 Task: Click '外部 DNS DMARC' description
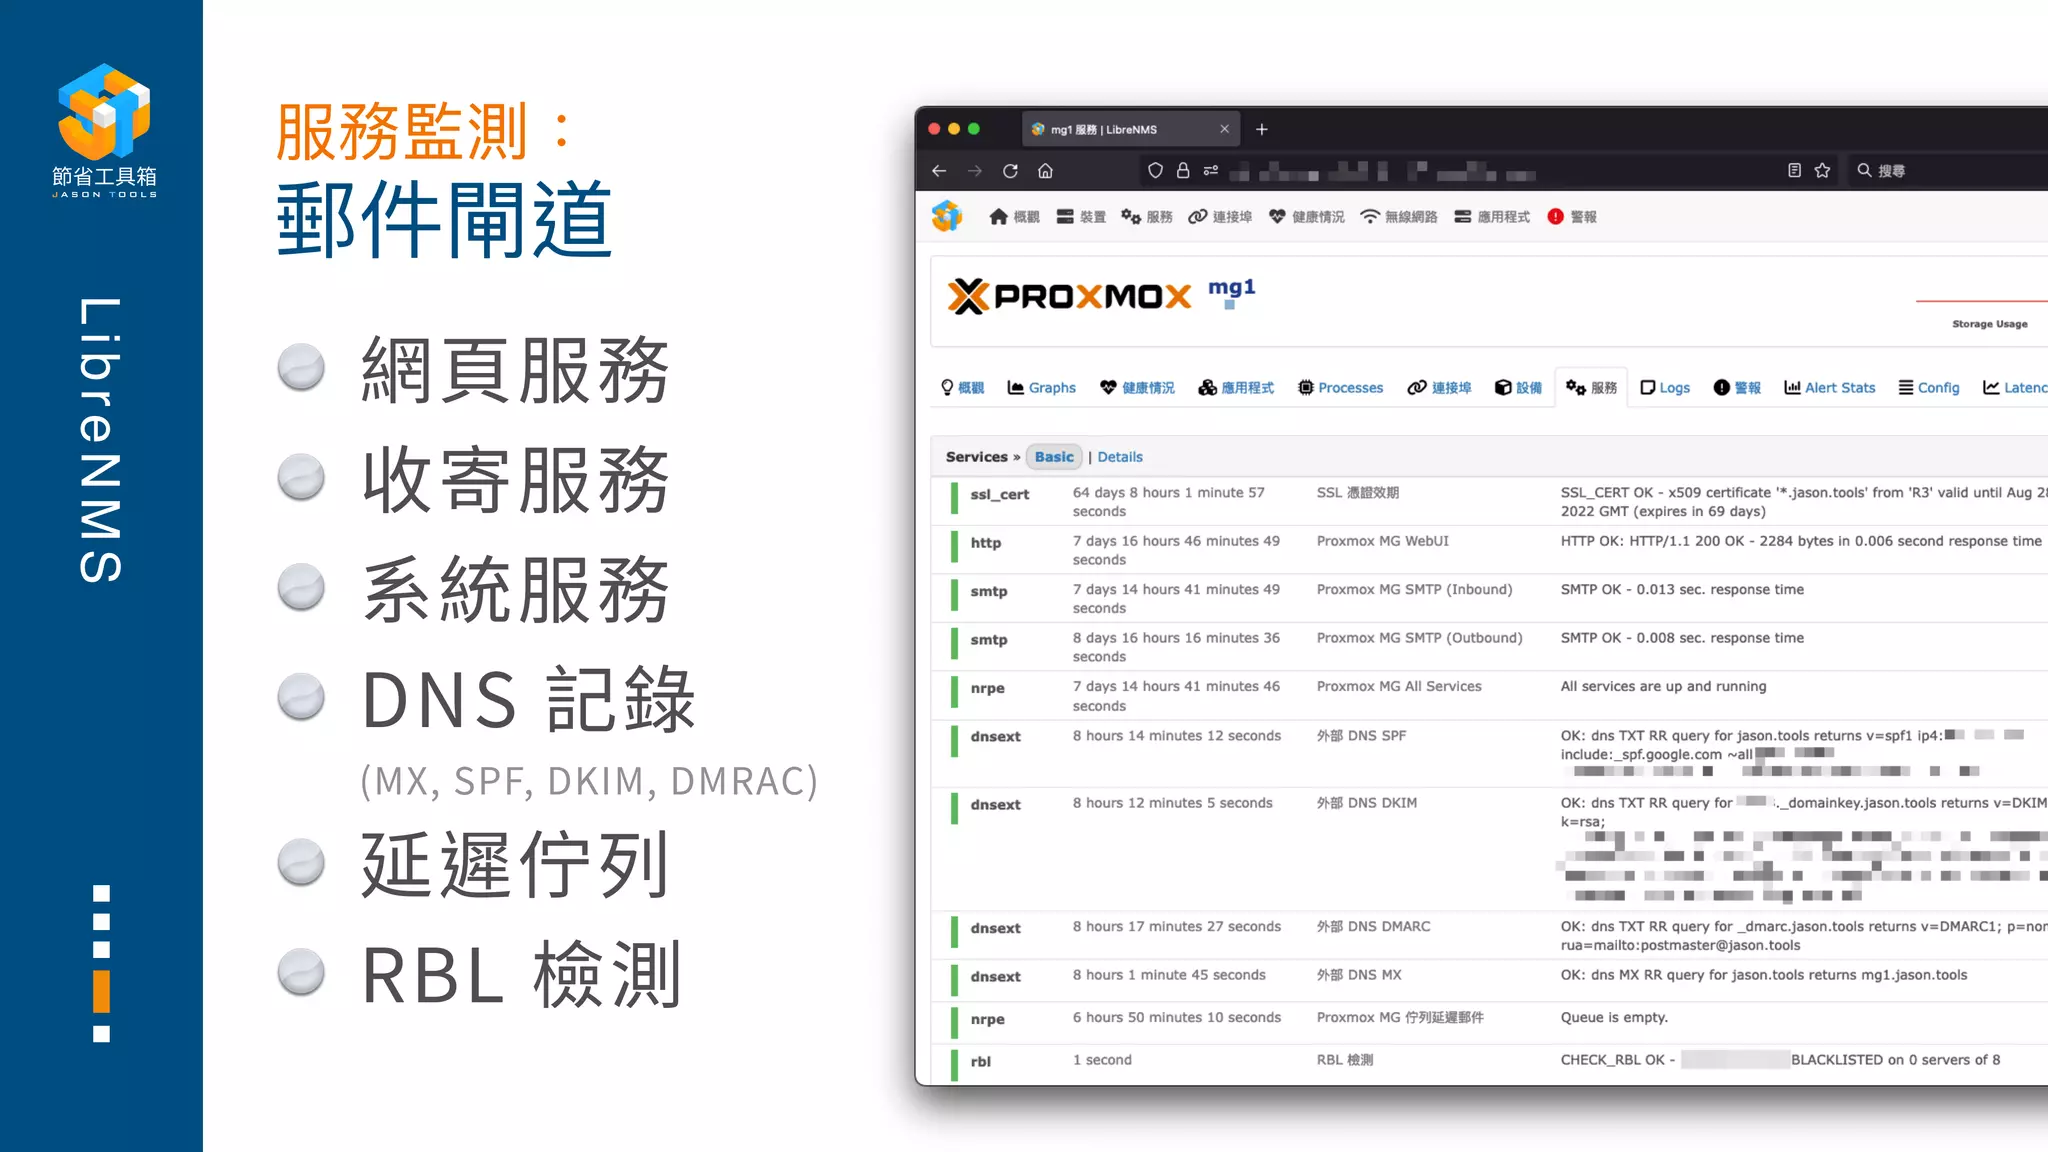point(1373,927)
